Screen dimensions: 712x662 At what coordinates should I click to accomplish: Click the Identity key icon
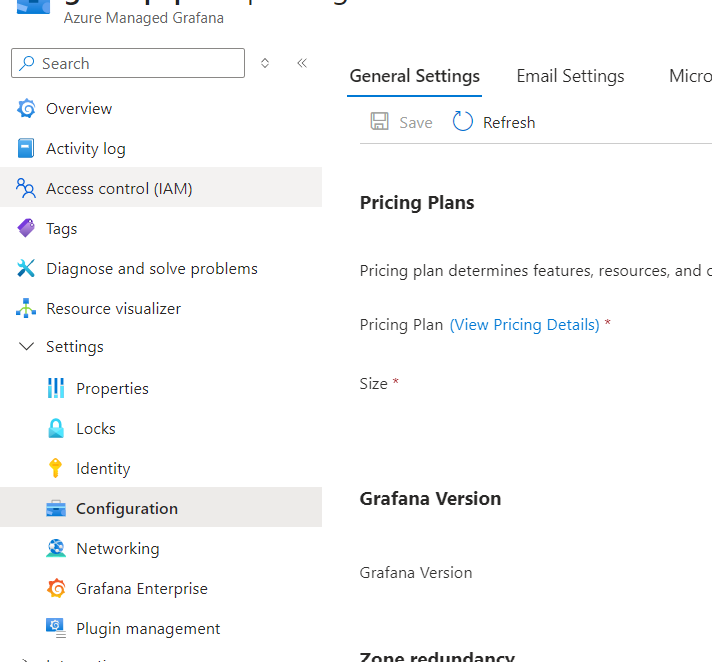pos(56,469)
